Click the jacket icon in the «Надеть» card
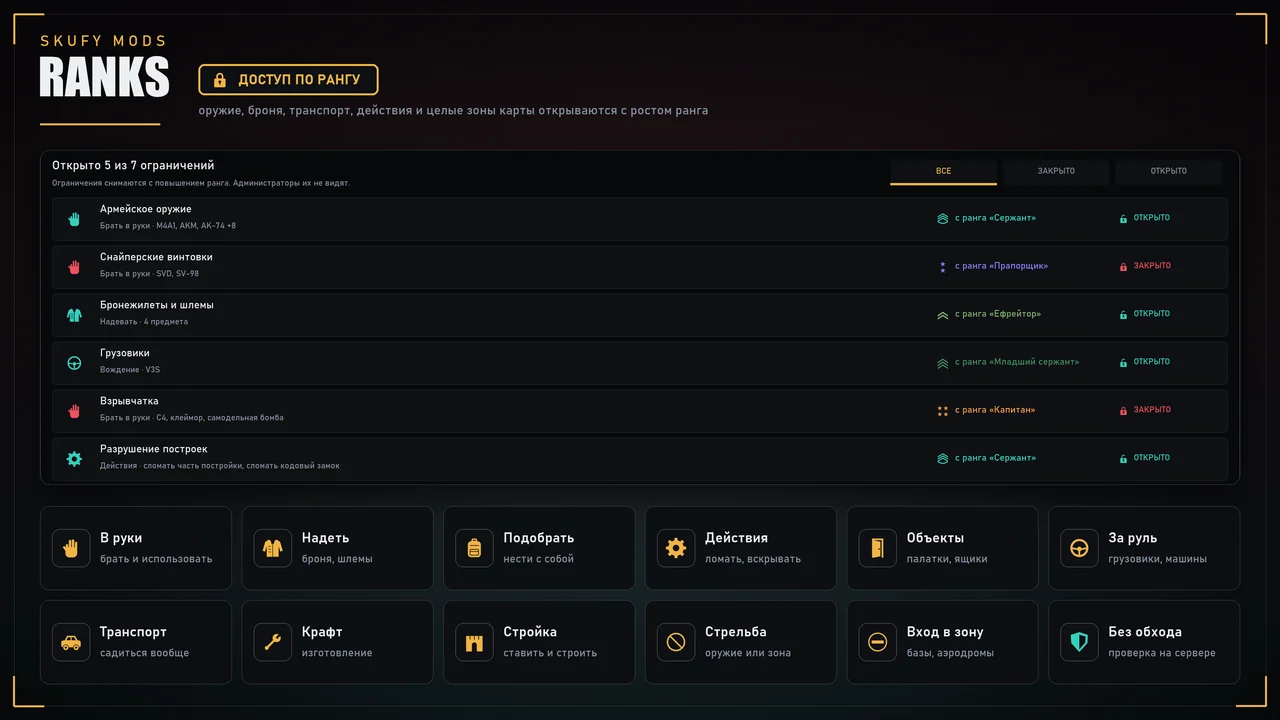Image resolution: width=1280 pixels, height=720 pixels. 273,548
